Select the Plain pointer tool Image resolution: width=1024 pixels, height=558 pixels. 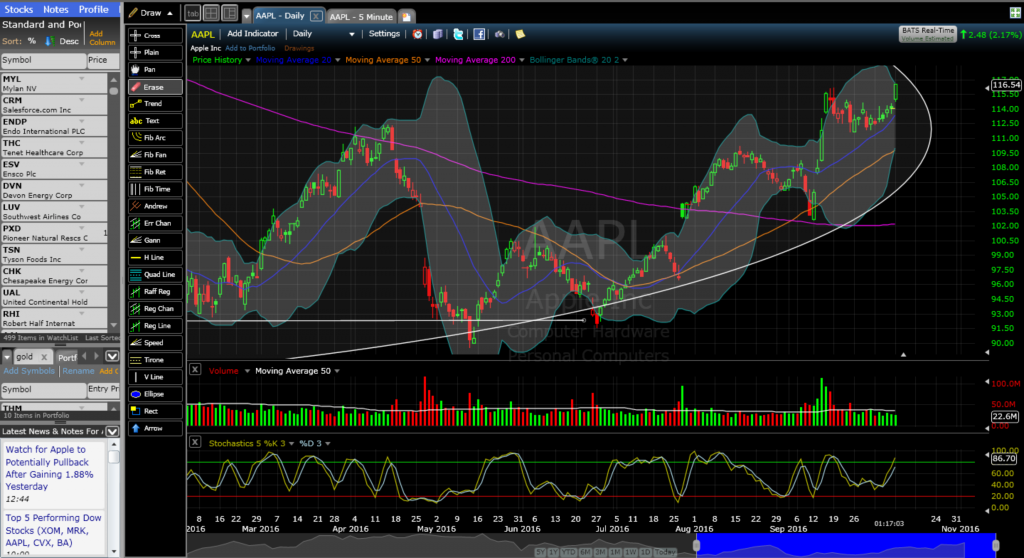pyautogui.click(x=155, y=52)
